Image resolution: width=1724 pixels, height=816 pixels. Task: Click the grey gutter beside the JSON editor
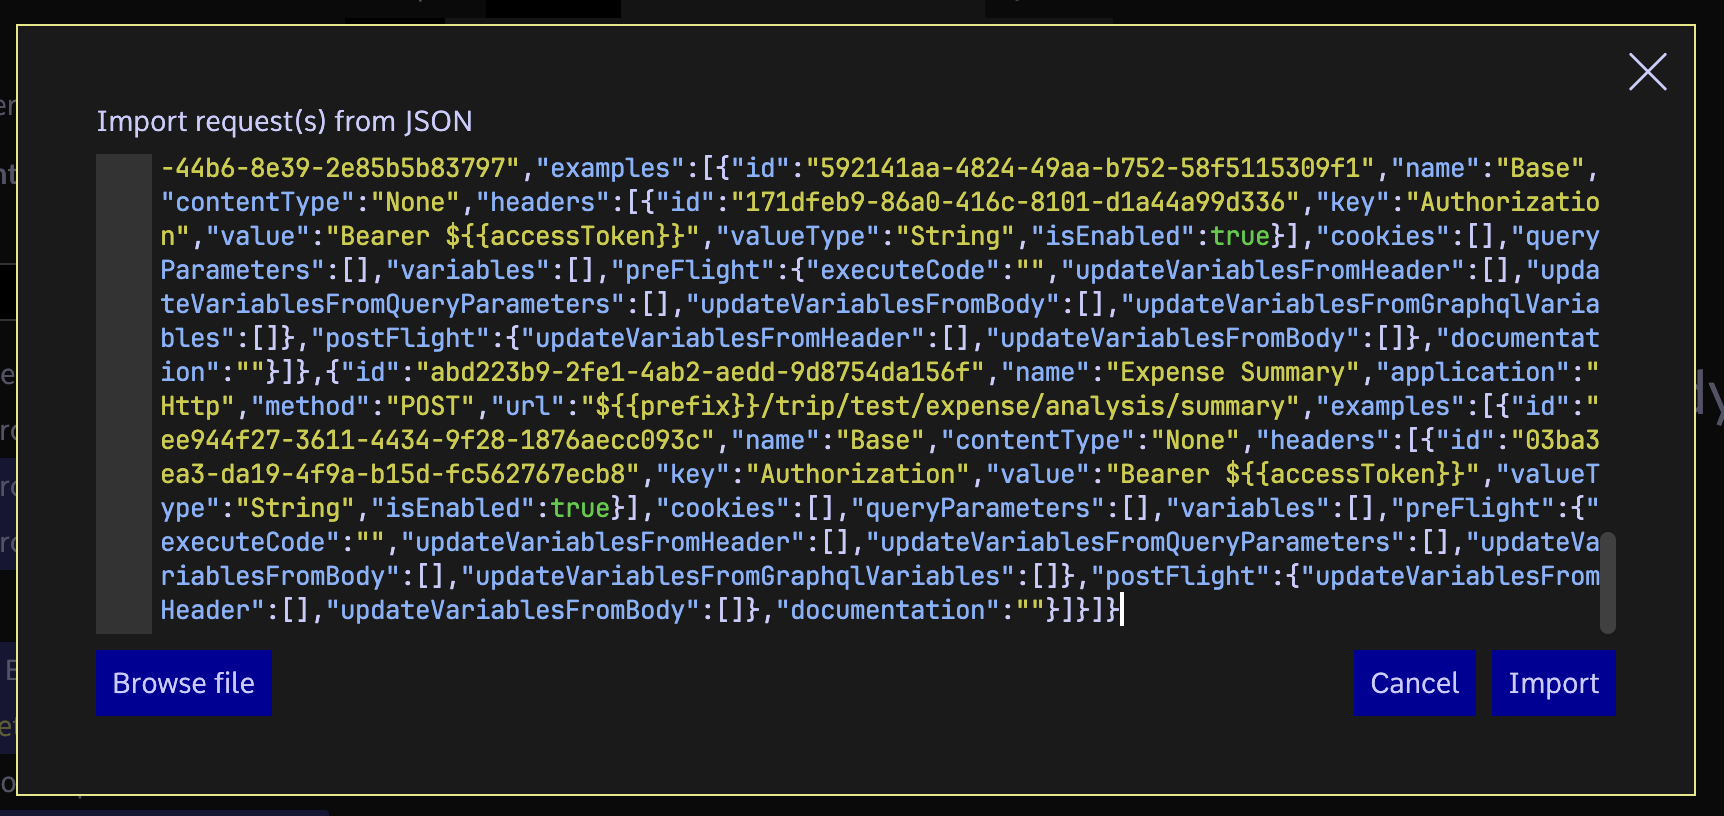tap(123, 393)
